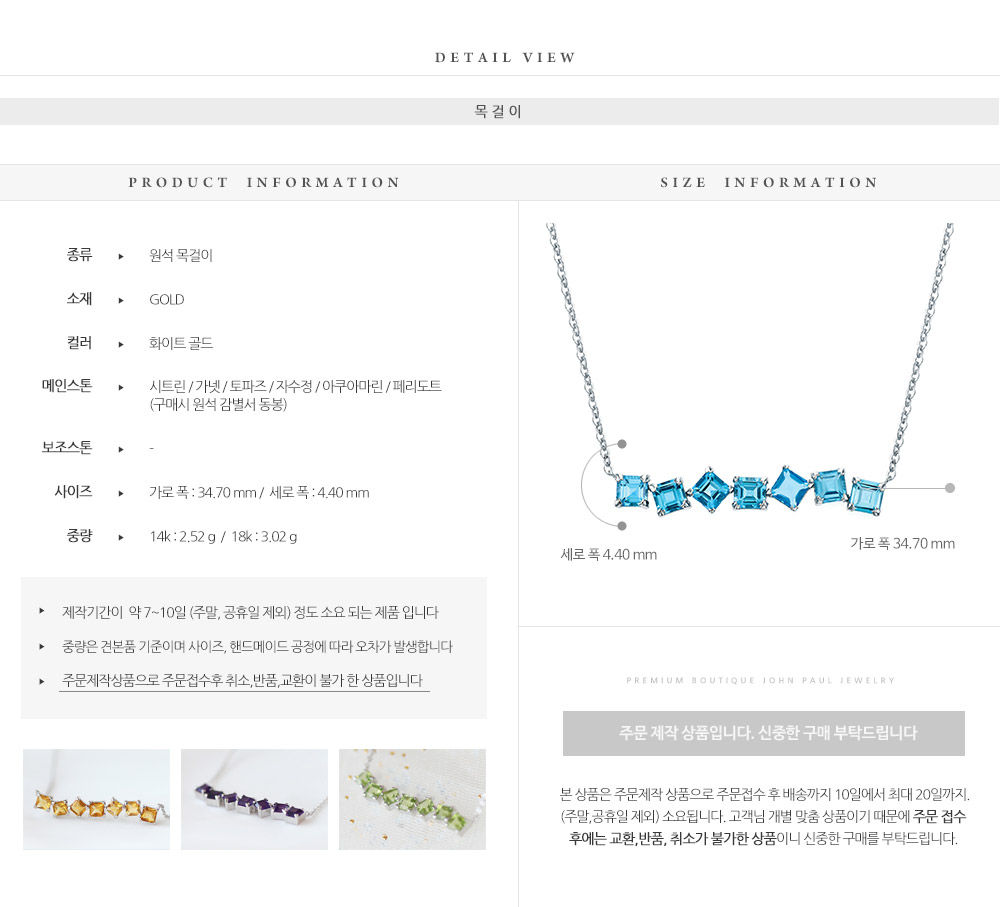Open the yellow citrine necklace thumbnail
The image size is (1000, 907).
(x=96, y=799)
